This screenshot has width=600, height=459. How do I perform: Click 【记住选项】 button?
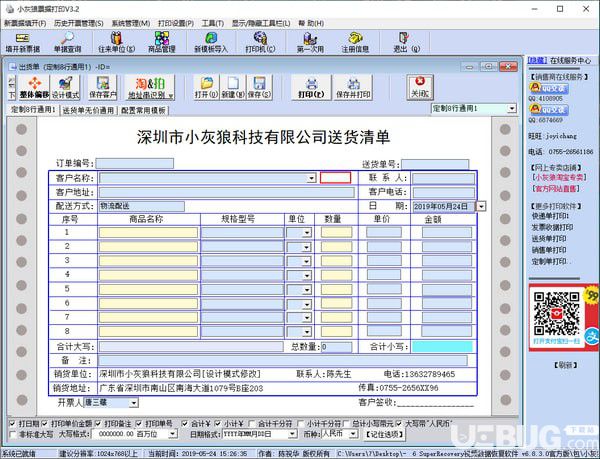coord(384,435)
